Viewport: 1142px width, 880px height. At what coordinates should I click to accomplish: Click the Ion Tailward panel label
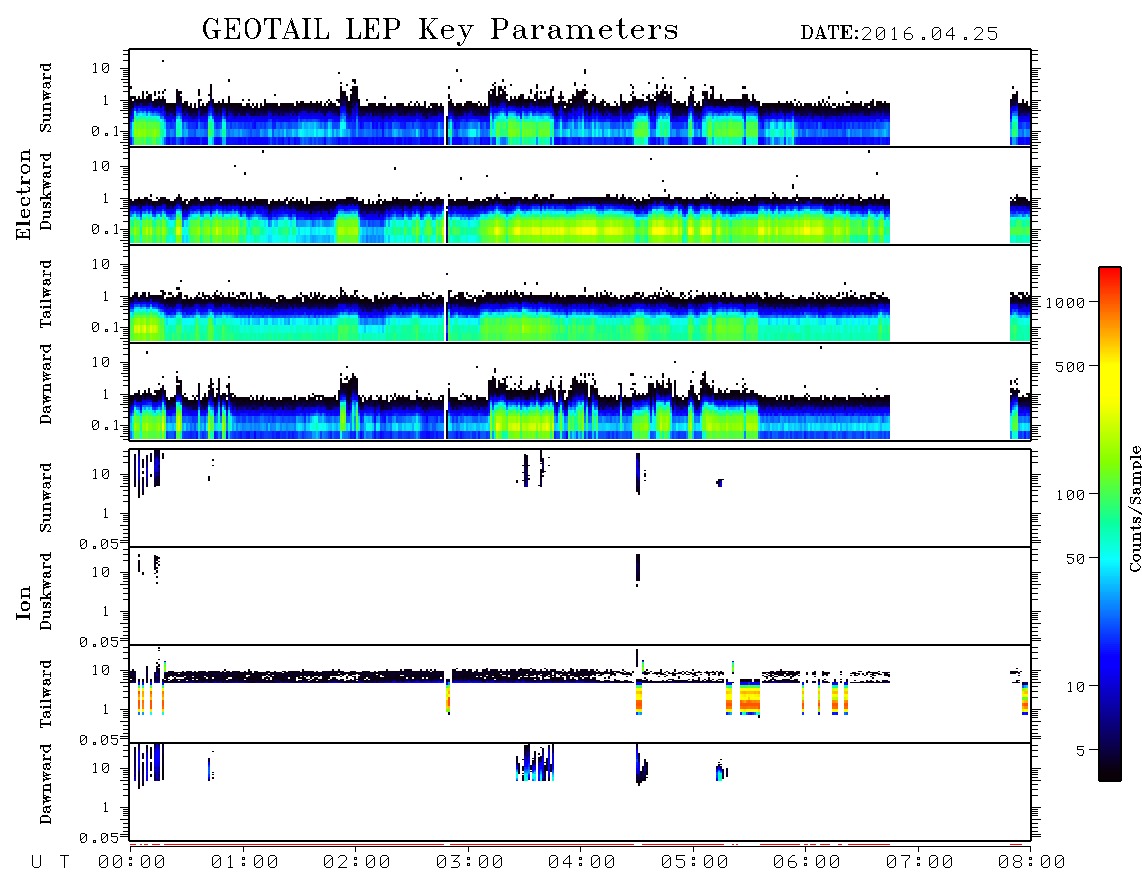pos(46,694)
